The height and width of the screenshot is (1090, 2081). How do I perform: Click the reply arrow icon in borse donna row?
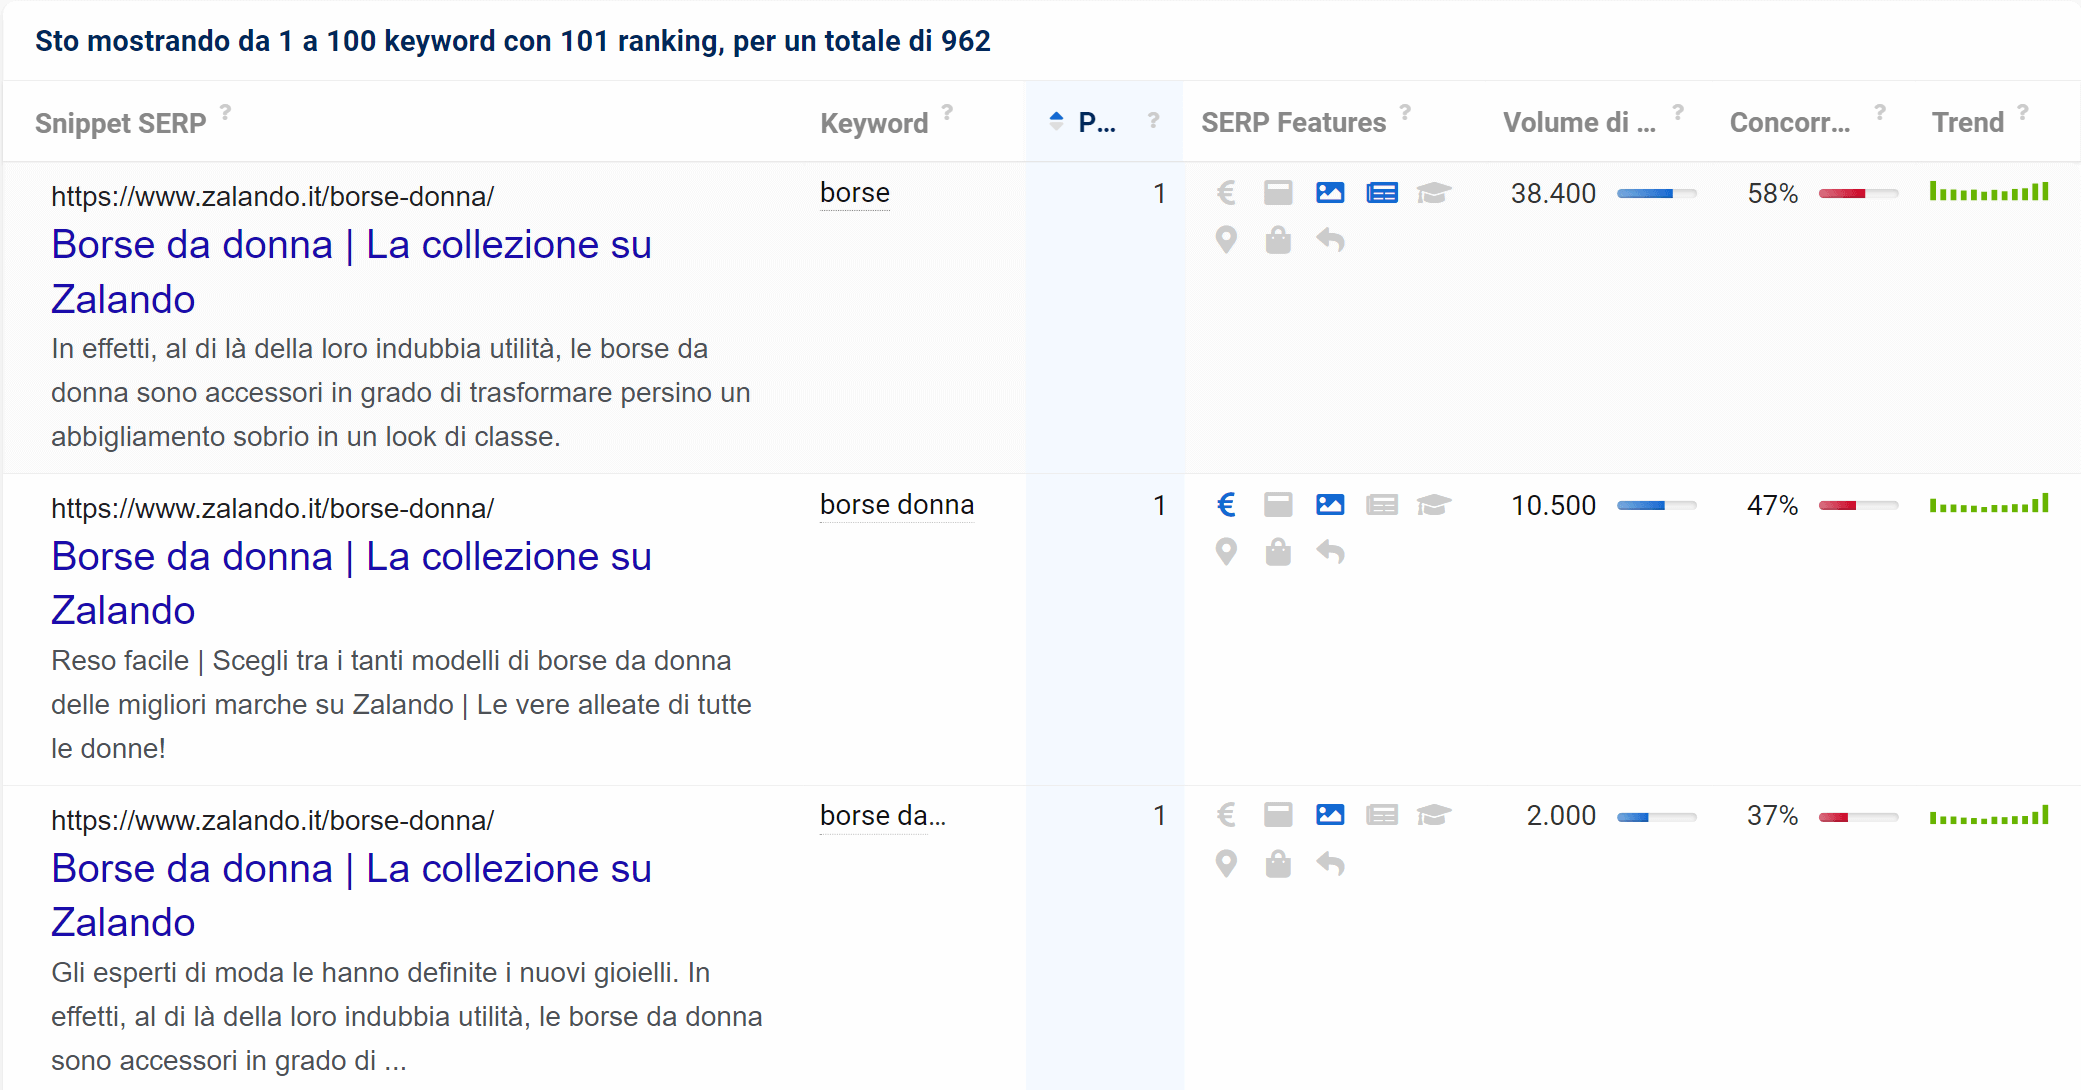[x=1330, y=552]
